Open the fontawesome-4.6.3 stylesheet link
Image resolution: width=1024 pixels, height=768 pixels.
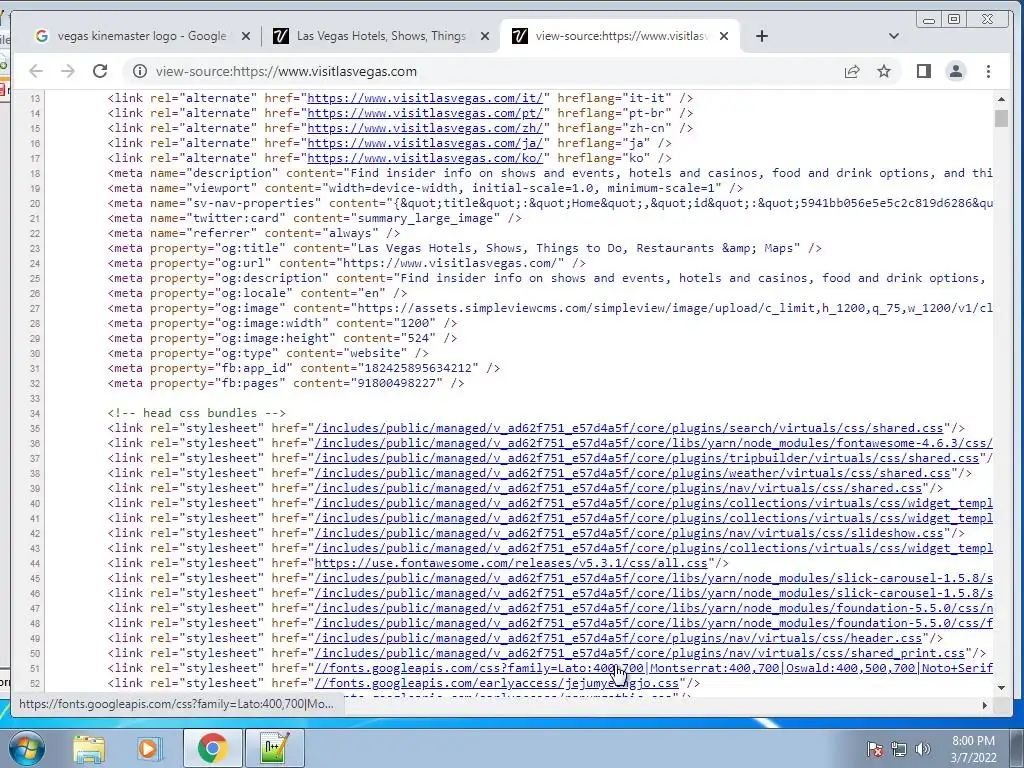point(654,443)
